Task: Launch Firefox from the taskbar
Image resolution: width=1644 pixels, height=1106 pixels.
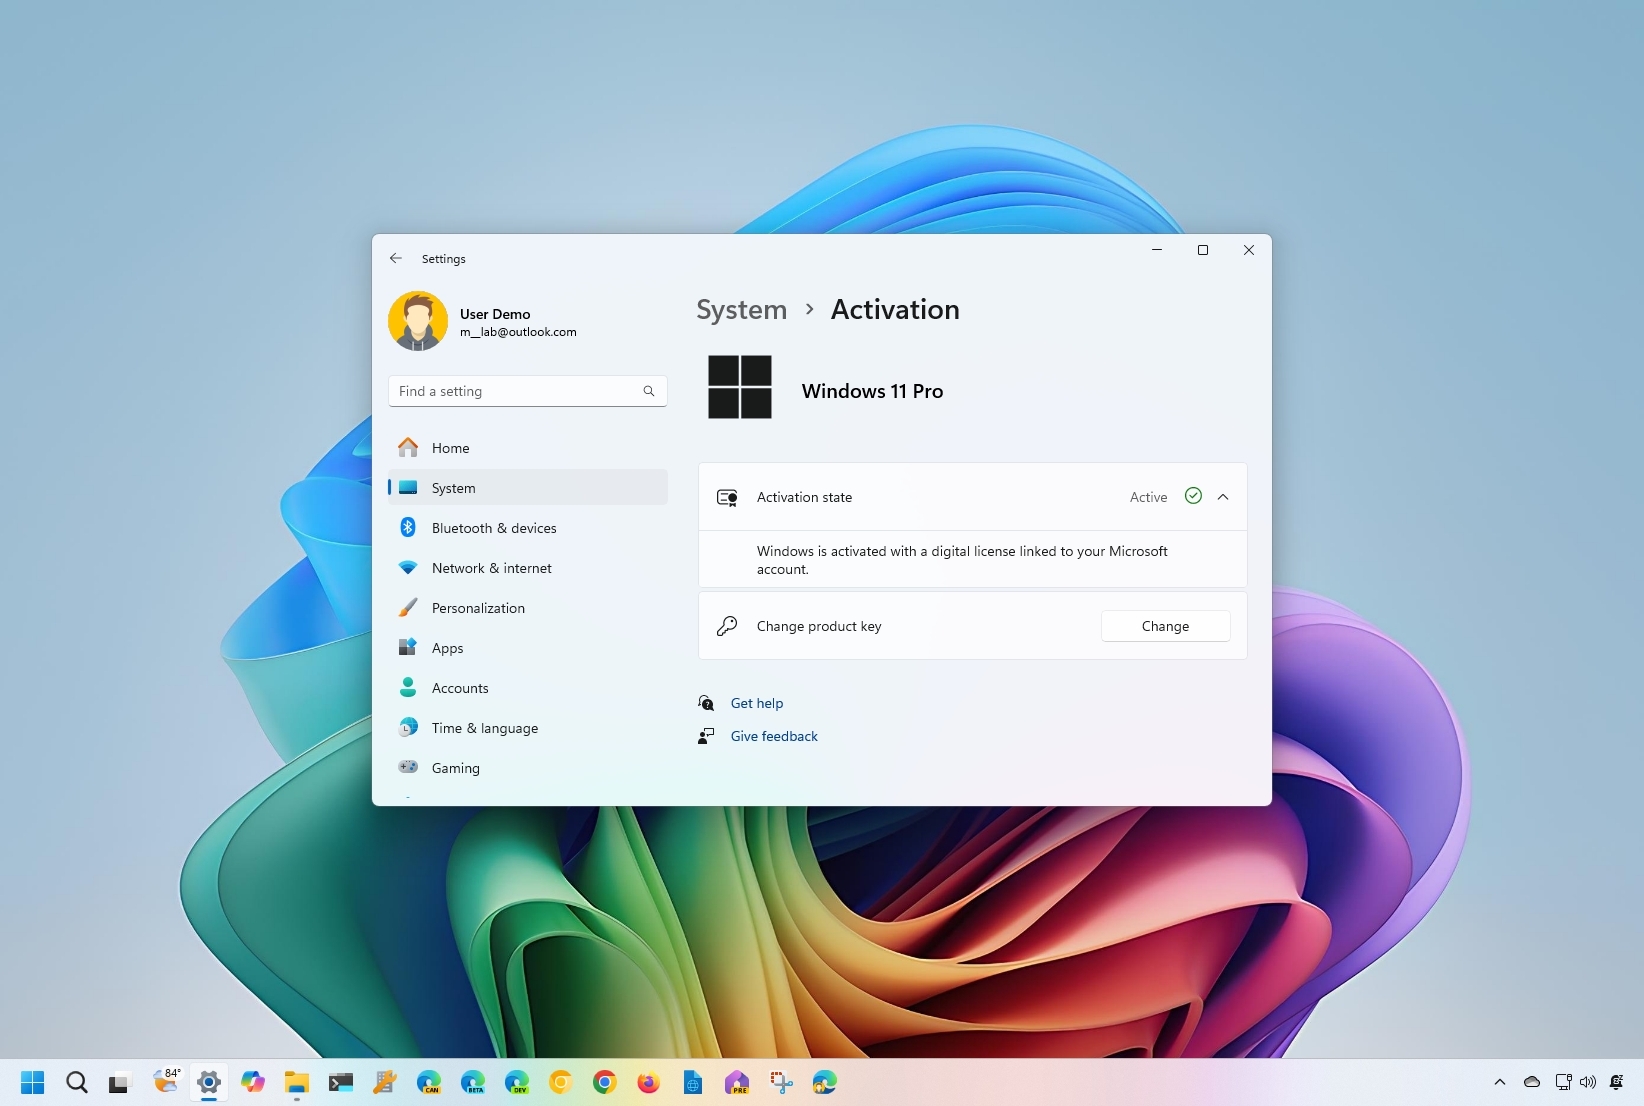Action: pyautogui.click(x=650, y=1083)
